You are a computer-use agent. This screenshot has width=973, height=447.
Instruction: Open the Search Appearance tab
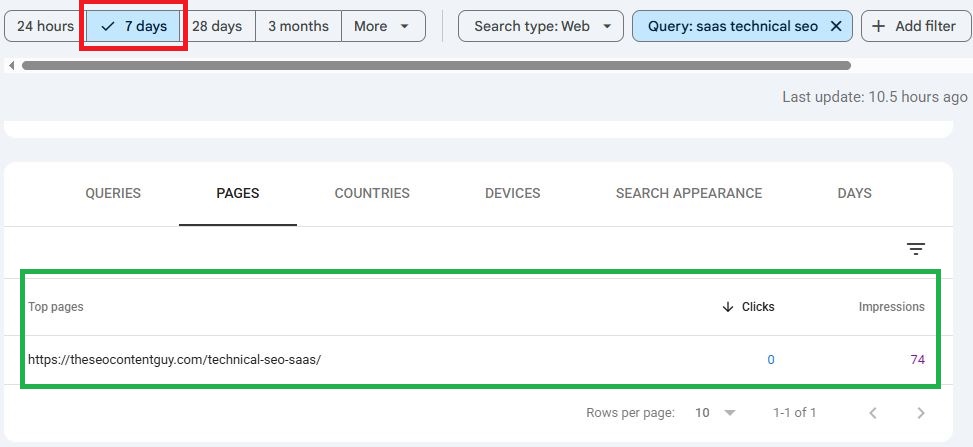point(689,193)
